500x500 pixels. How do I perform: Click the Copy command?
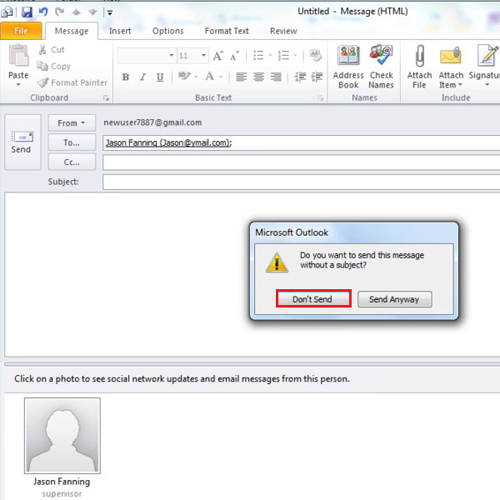pos(54,66)
